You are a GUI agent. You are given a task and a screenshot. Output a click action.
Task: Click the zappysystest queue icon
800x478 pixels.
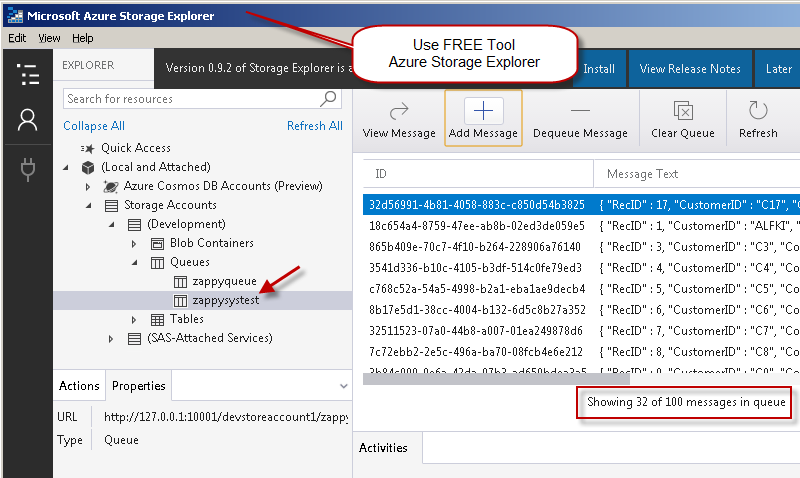(x=180, y=301)
